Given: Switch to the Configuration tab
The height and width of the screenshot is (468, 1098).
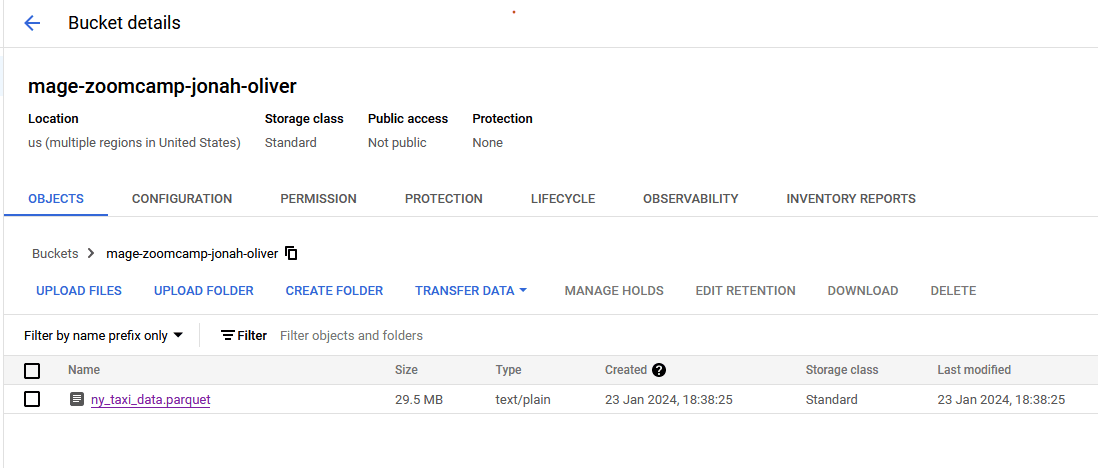Looking at the screenshot, I should pyautogui.click(x=182, y=199).
